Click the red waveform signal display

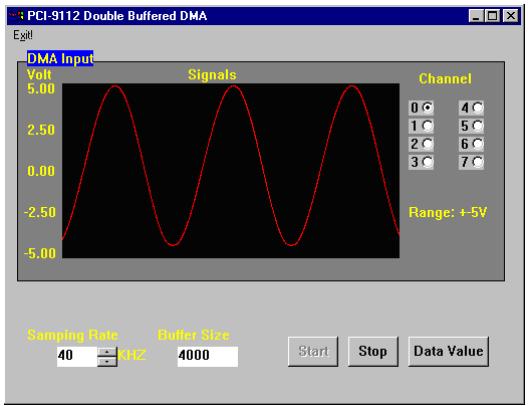click(x=231, y=171)
